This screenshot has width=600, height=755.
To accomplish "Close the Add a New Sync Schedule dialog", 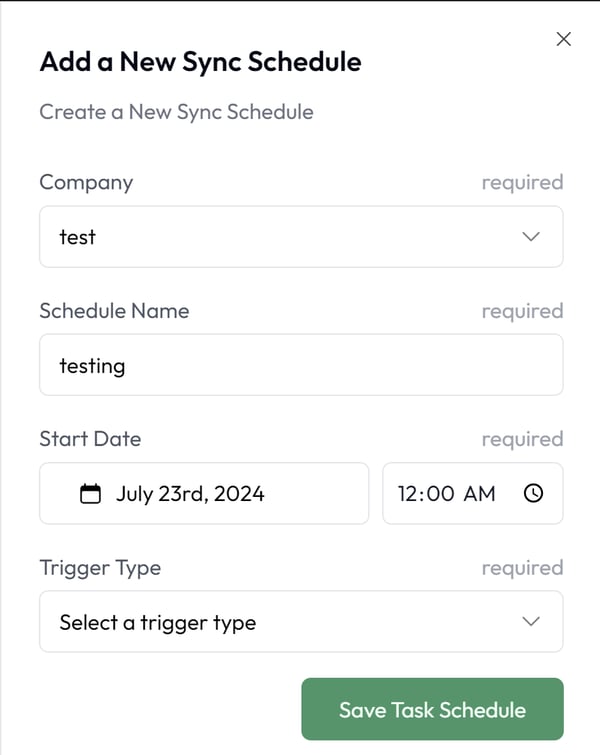I will tap(563, 39).
